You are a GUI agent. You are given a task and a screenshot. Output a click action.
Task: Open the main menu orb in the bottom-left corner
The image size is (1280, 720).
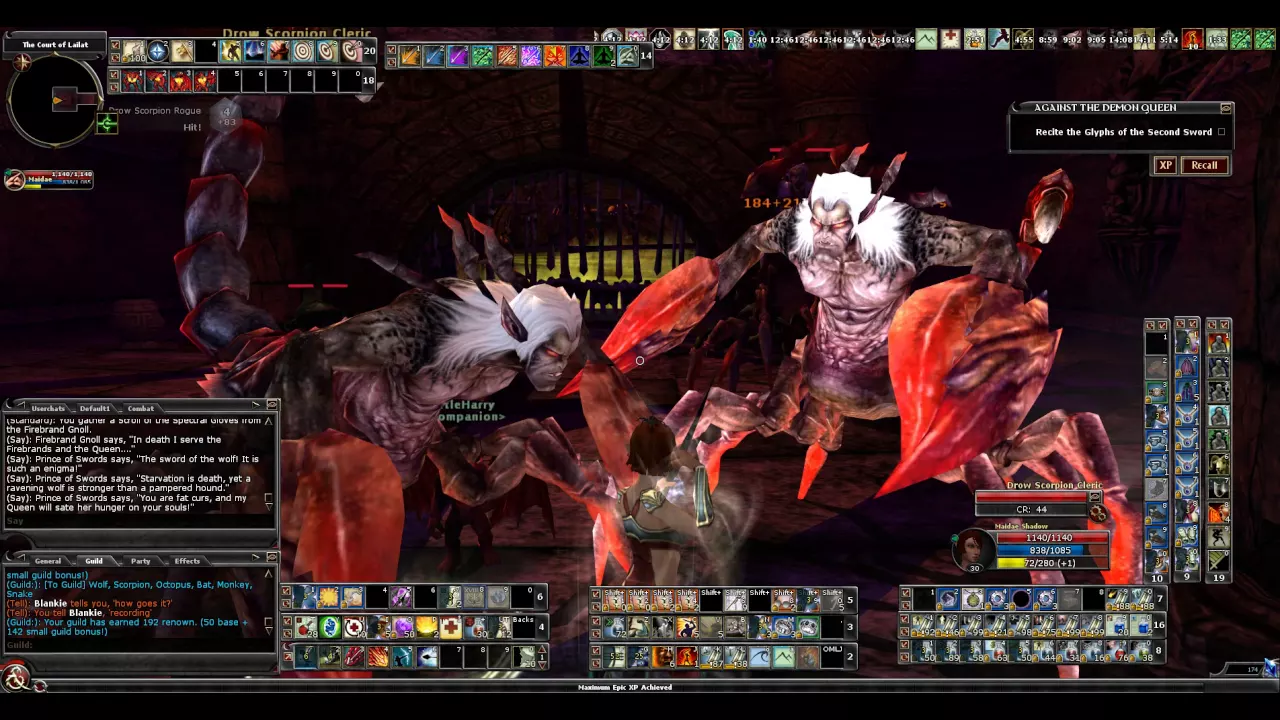click(14, 680)
